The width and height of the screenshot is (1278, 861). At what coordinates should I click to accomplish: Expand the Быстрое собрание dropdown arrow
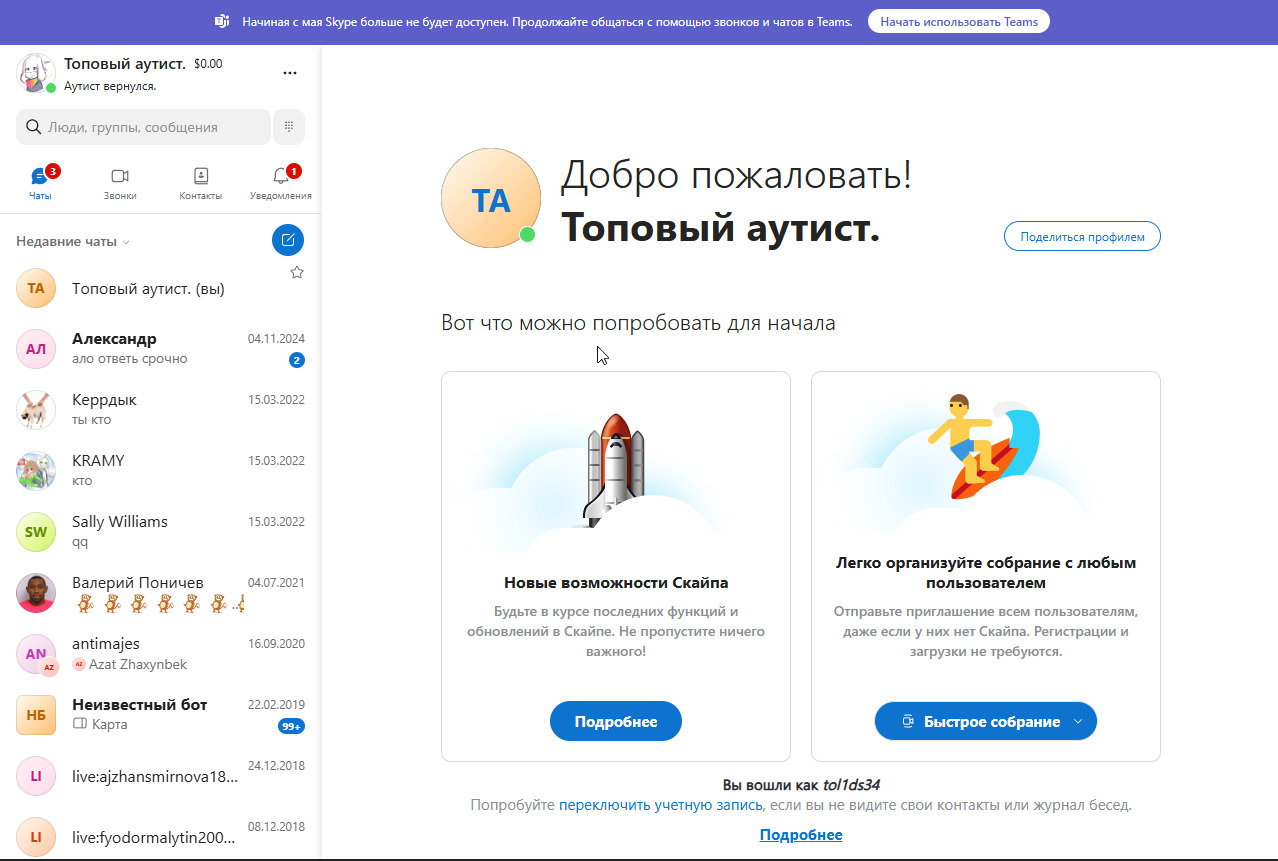1077,721
